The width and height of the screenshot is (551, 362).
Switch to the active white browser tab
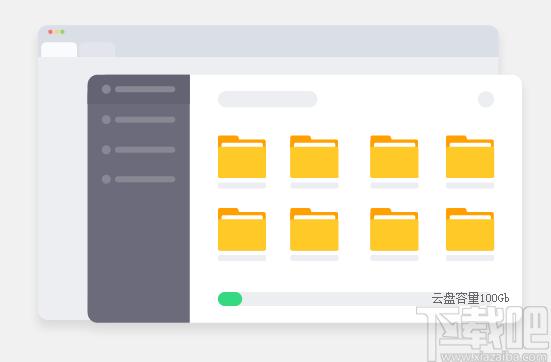click(59, 50)
